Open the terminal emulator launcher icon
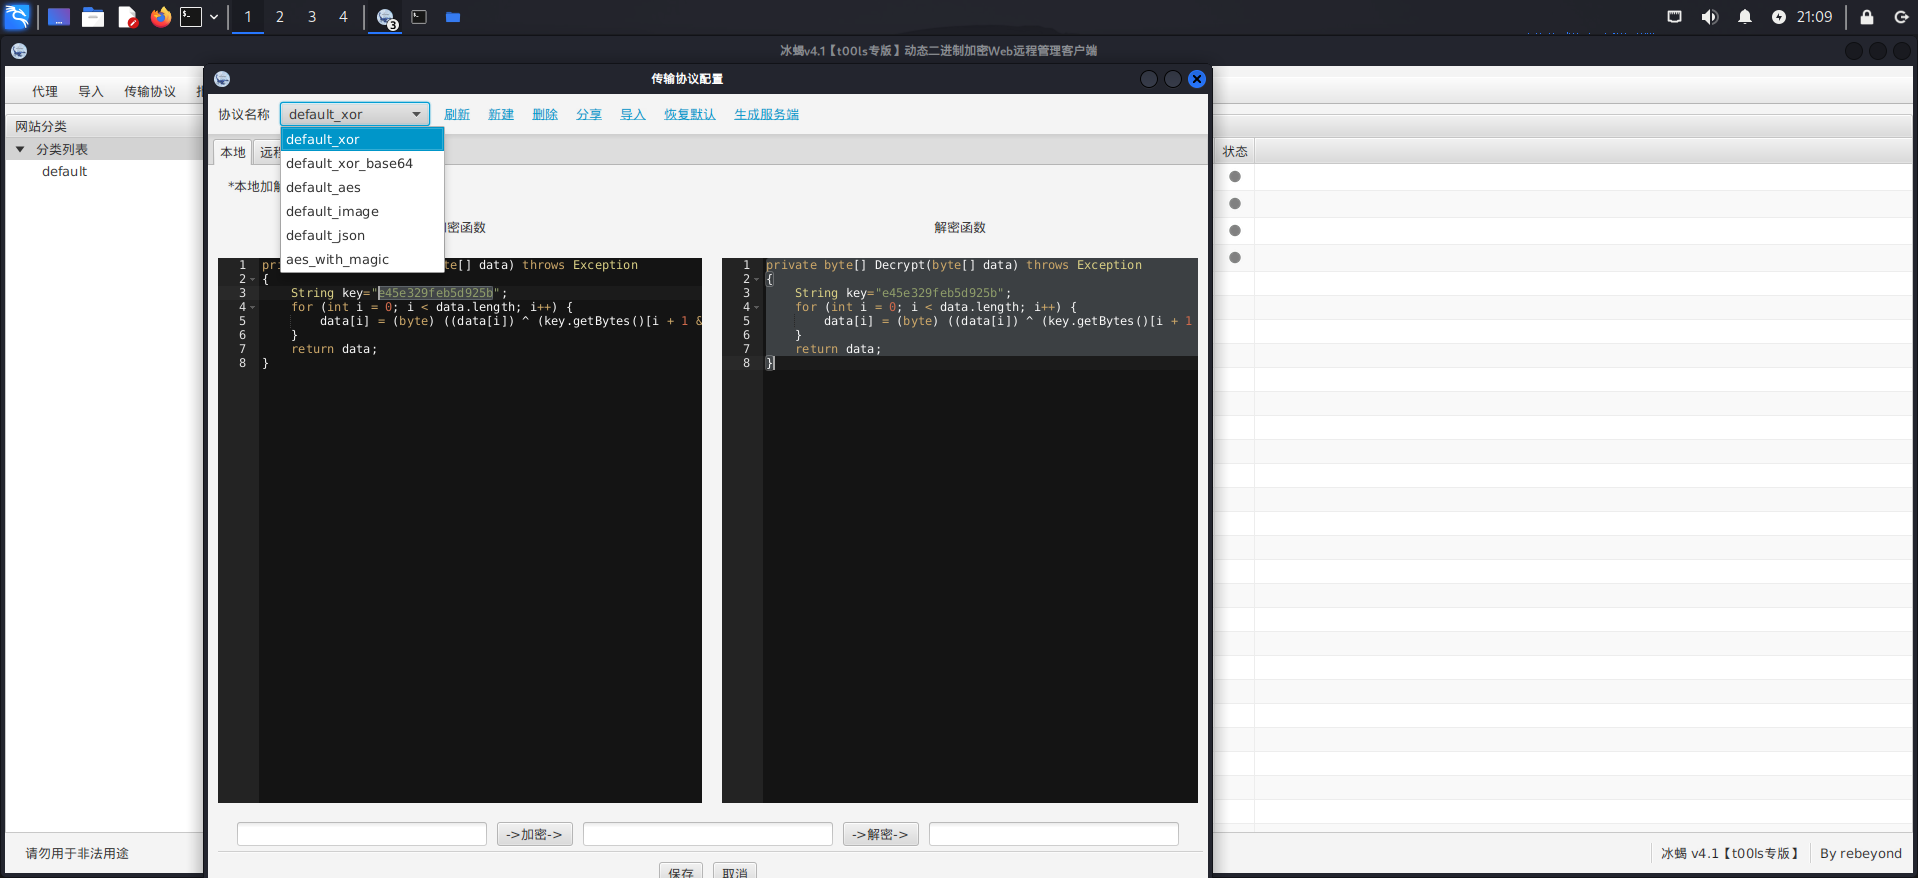Viewport: 1918px width, 878px height. [x=191, y=17]
